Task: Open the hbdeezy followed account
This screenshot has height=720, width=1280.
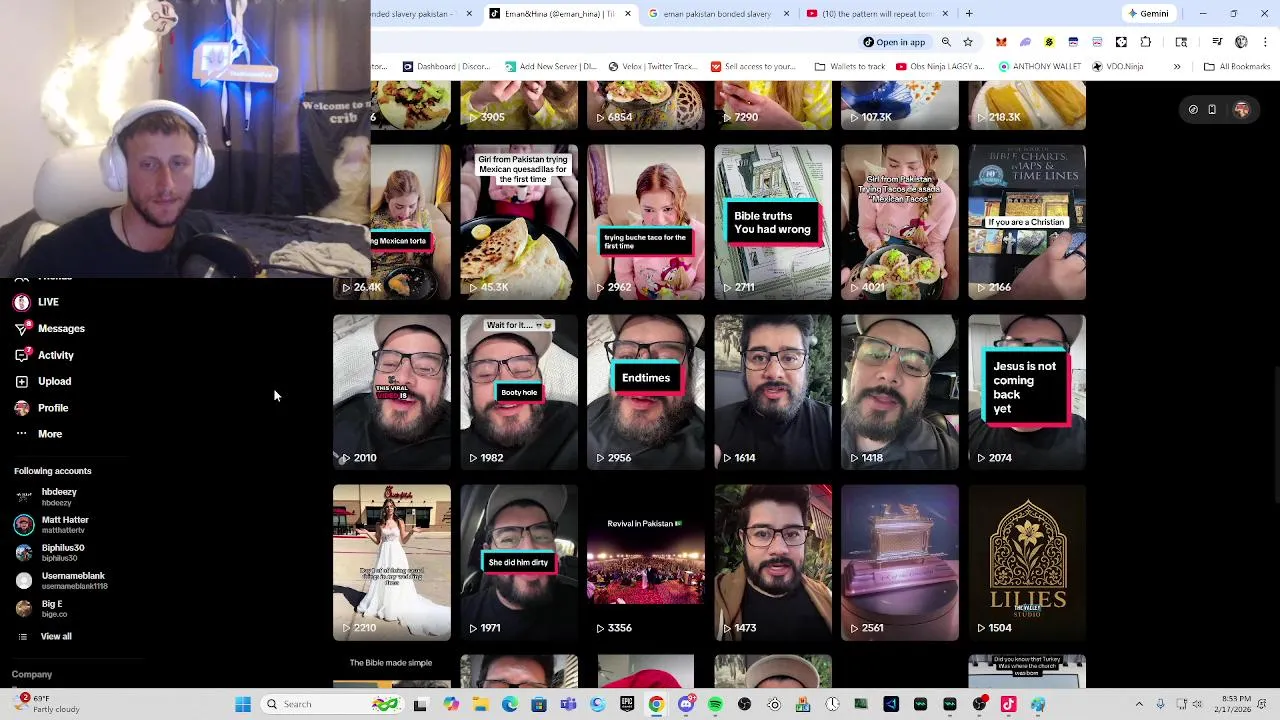Action: [x=47, y=496]
